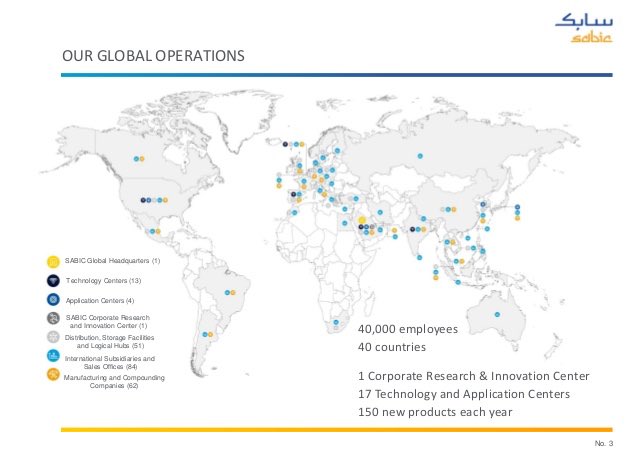Click the blue marker in Canada
Screen dimensions: 638x456
pos(136,159)
